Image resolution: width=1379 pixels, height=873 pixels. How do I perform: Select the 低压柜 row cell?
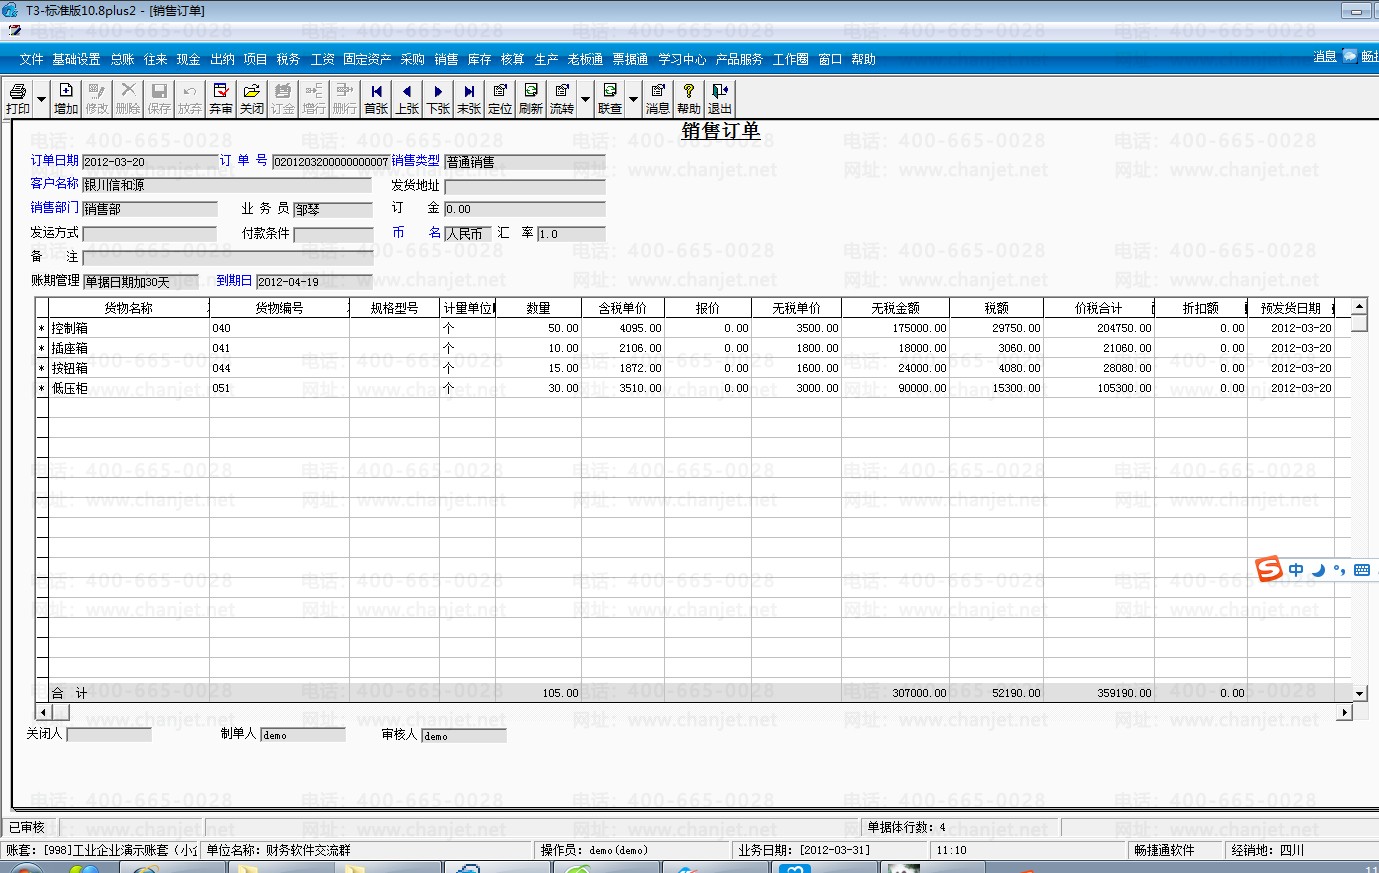tap(129, 388)
